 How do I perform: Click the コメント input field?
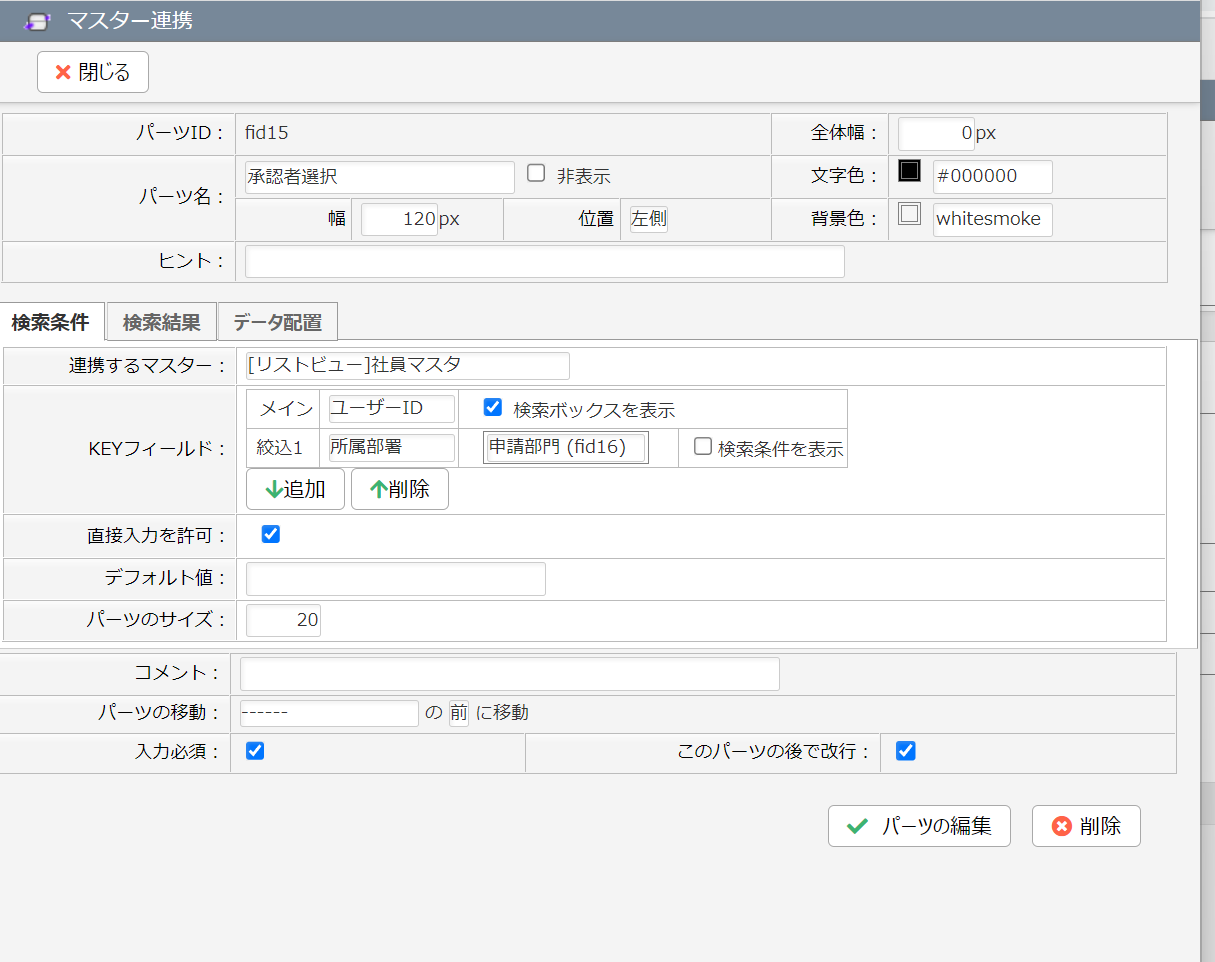(x=510, y=674)
